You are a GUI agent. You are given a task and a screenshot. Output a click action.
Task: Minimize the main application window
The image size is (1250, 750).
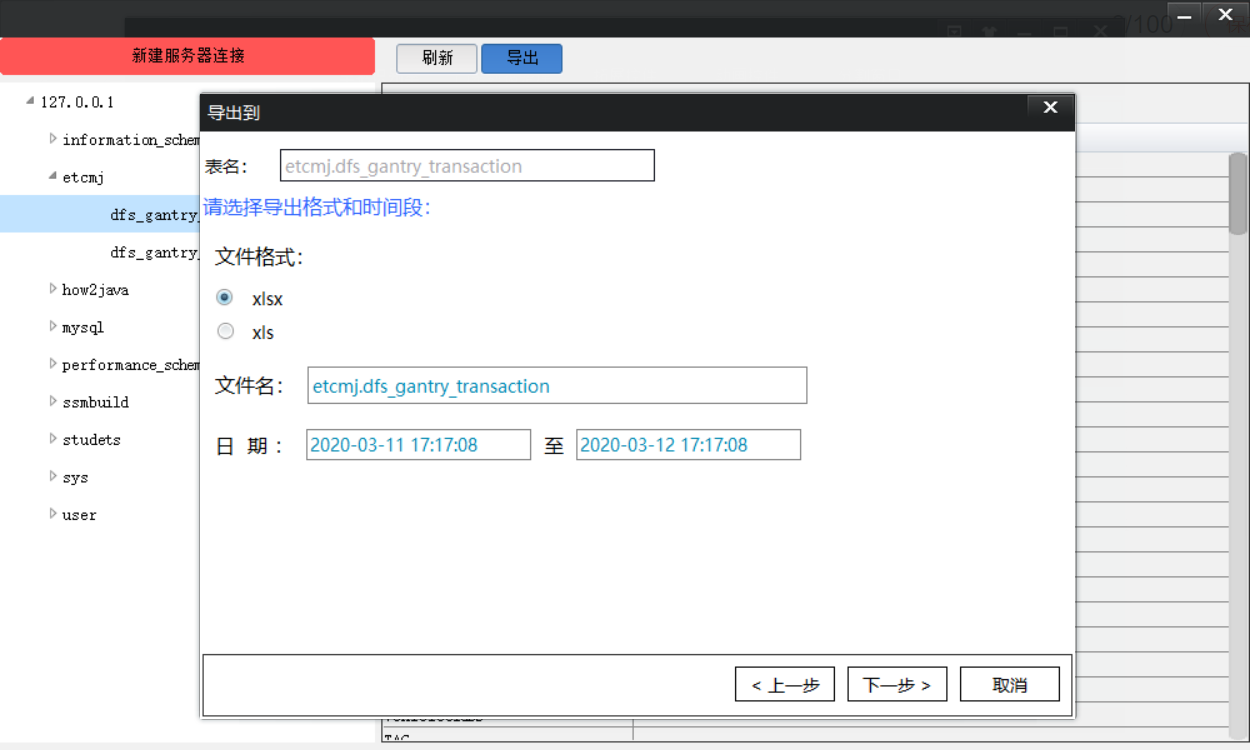point(1185,15)
